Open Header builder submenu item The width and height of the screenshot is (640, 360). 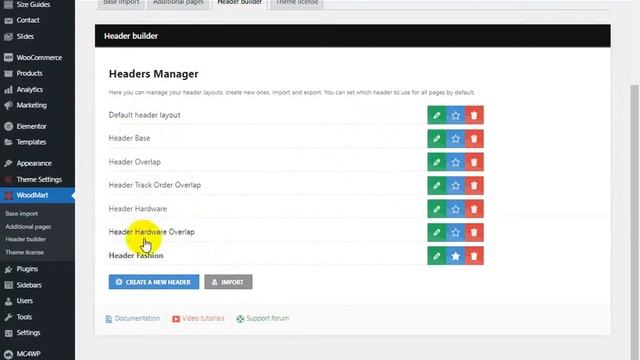(x=25, y=239)
